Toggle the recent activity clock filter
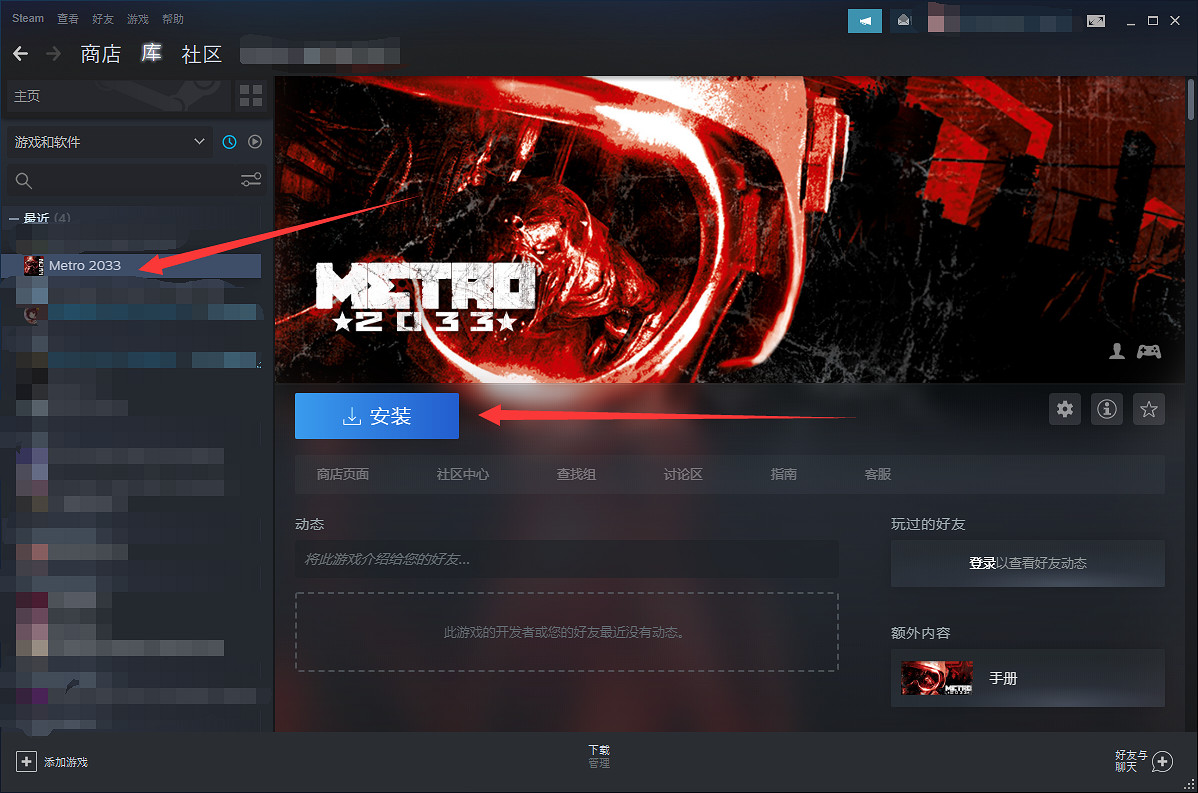1198x793 pixels. [x=229, y=142]
